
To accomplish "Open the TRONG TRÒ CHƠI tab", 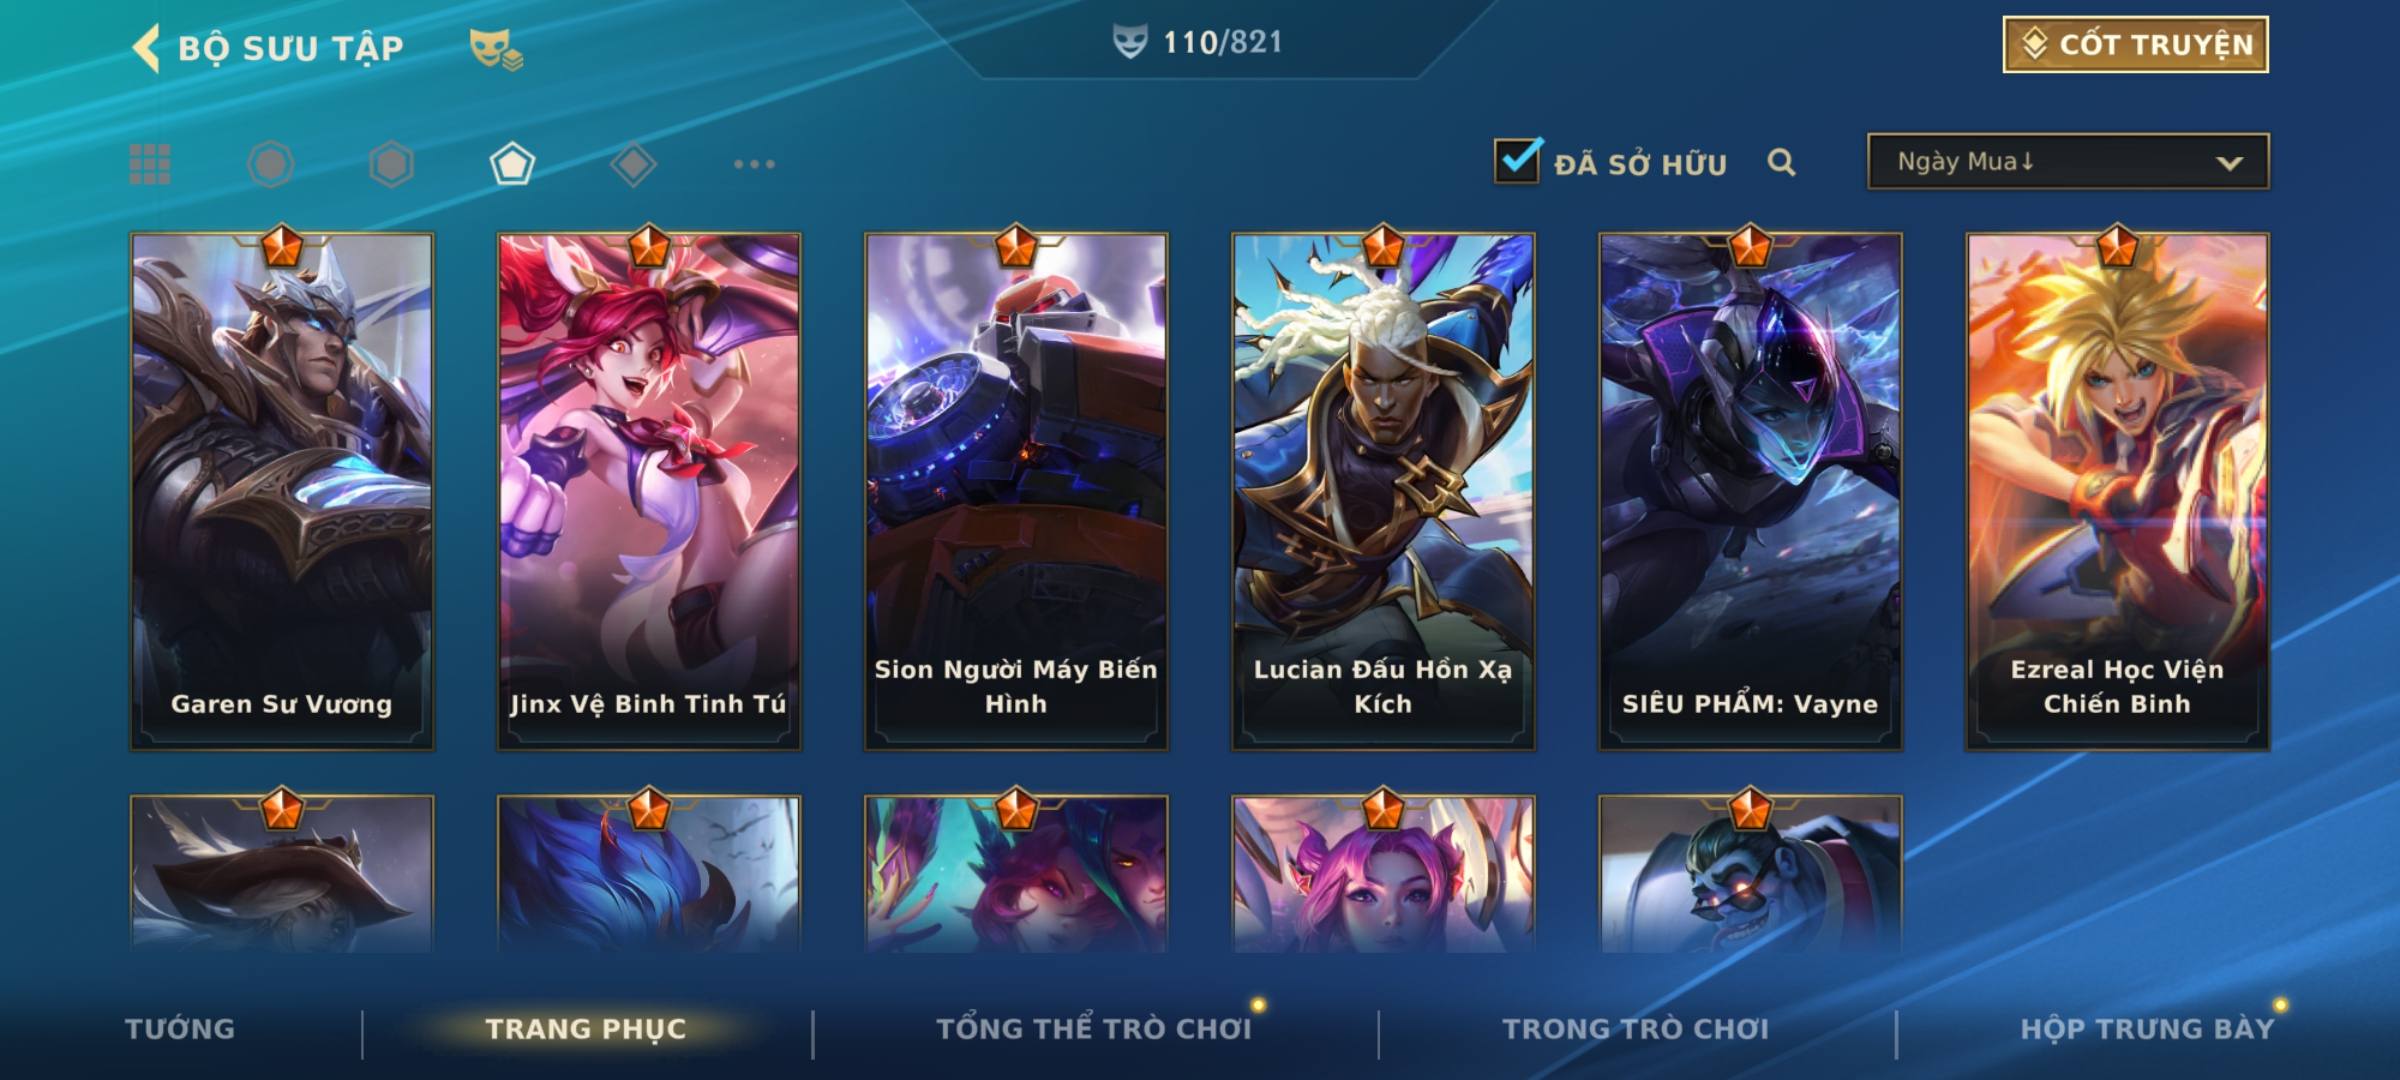I will [1635, 1029].
